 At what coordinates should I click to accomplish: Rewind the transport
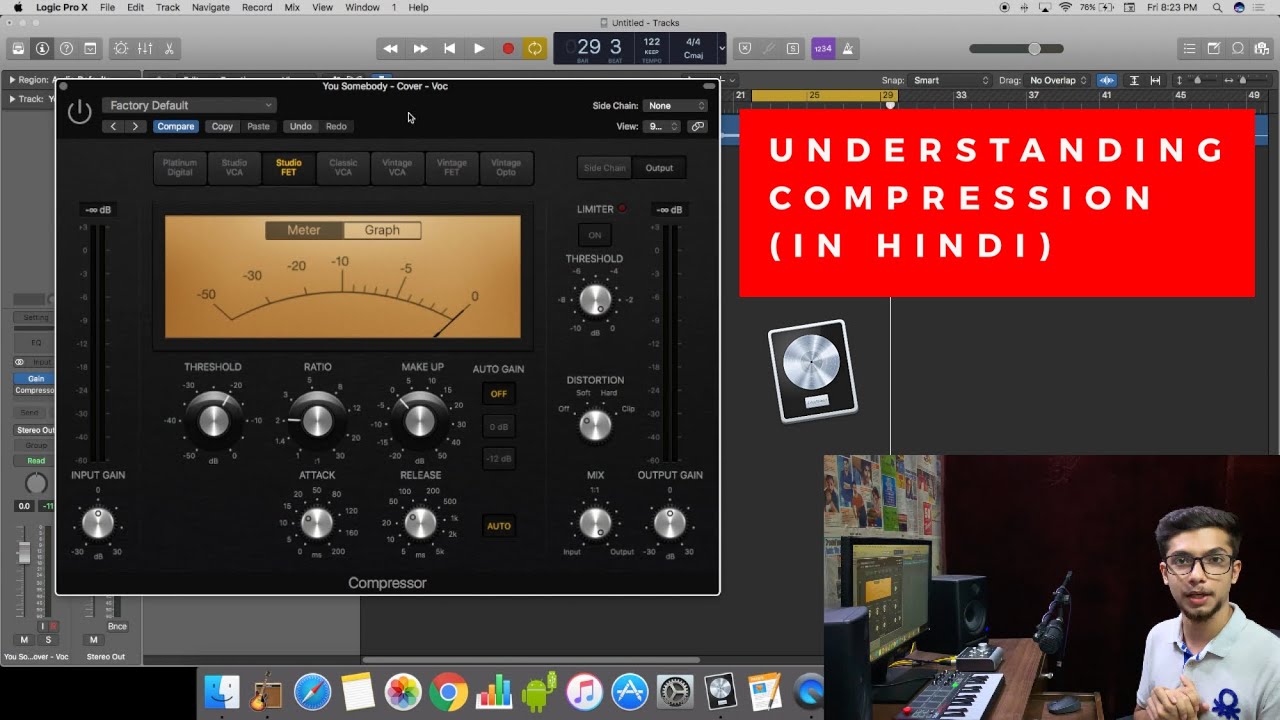(x=391, y=48)
